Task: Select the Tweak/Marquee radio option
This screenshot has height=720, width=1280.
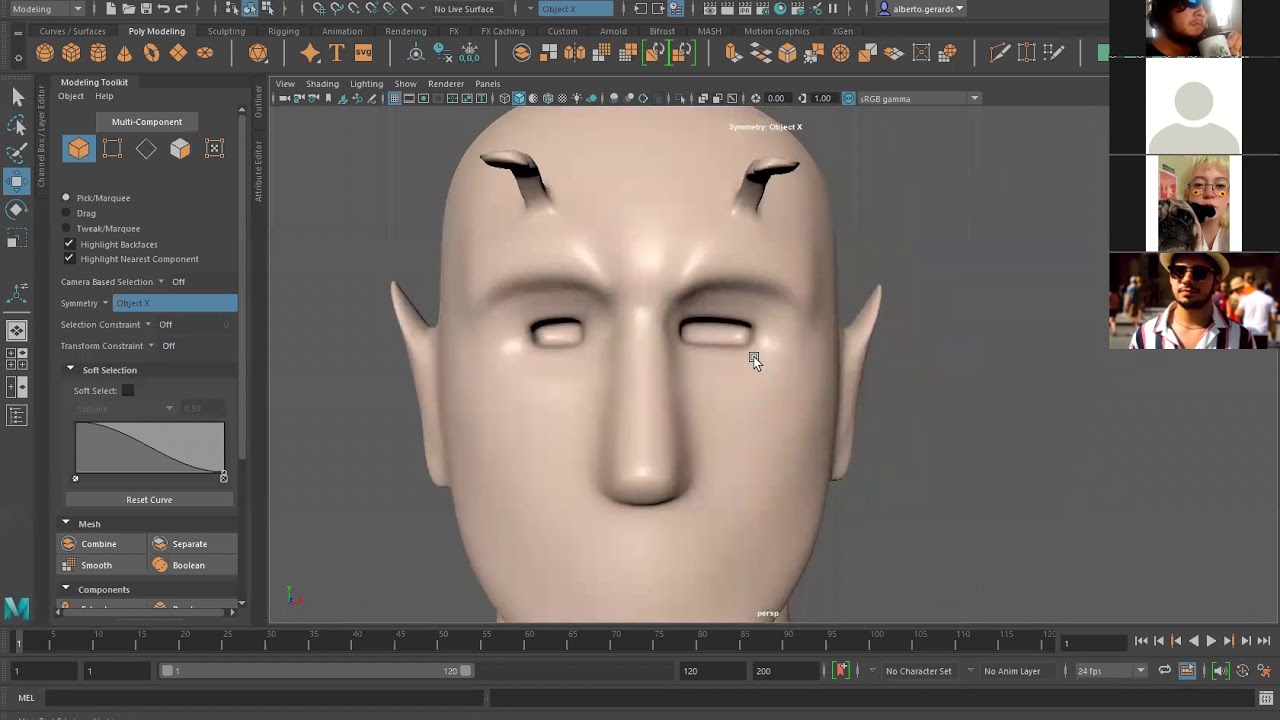Action: (x=66, y=229)
